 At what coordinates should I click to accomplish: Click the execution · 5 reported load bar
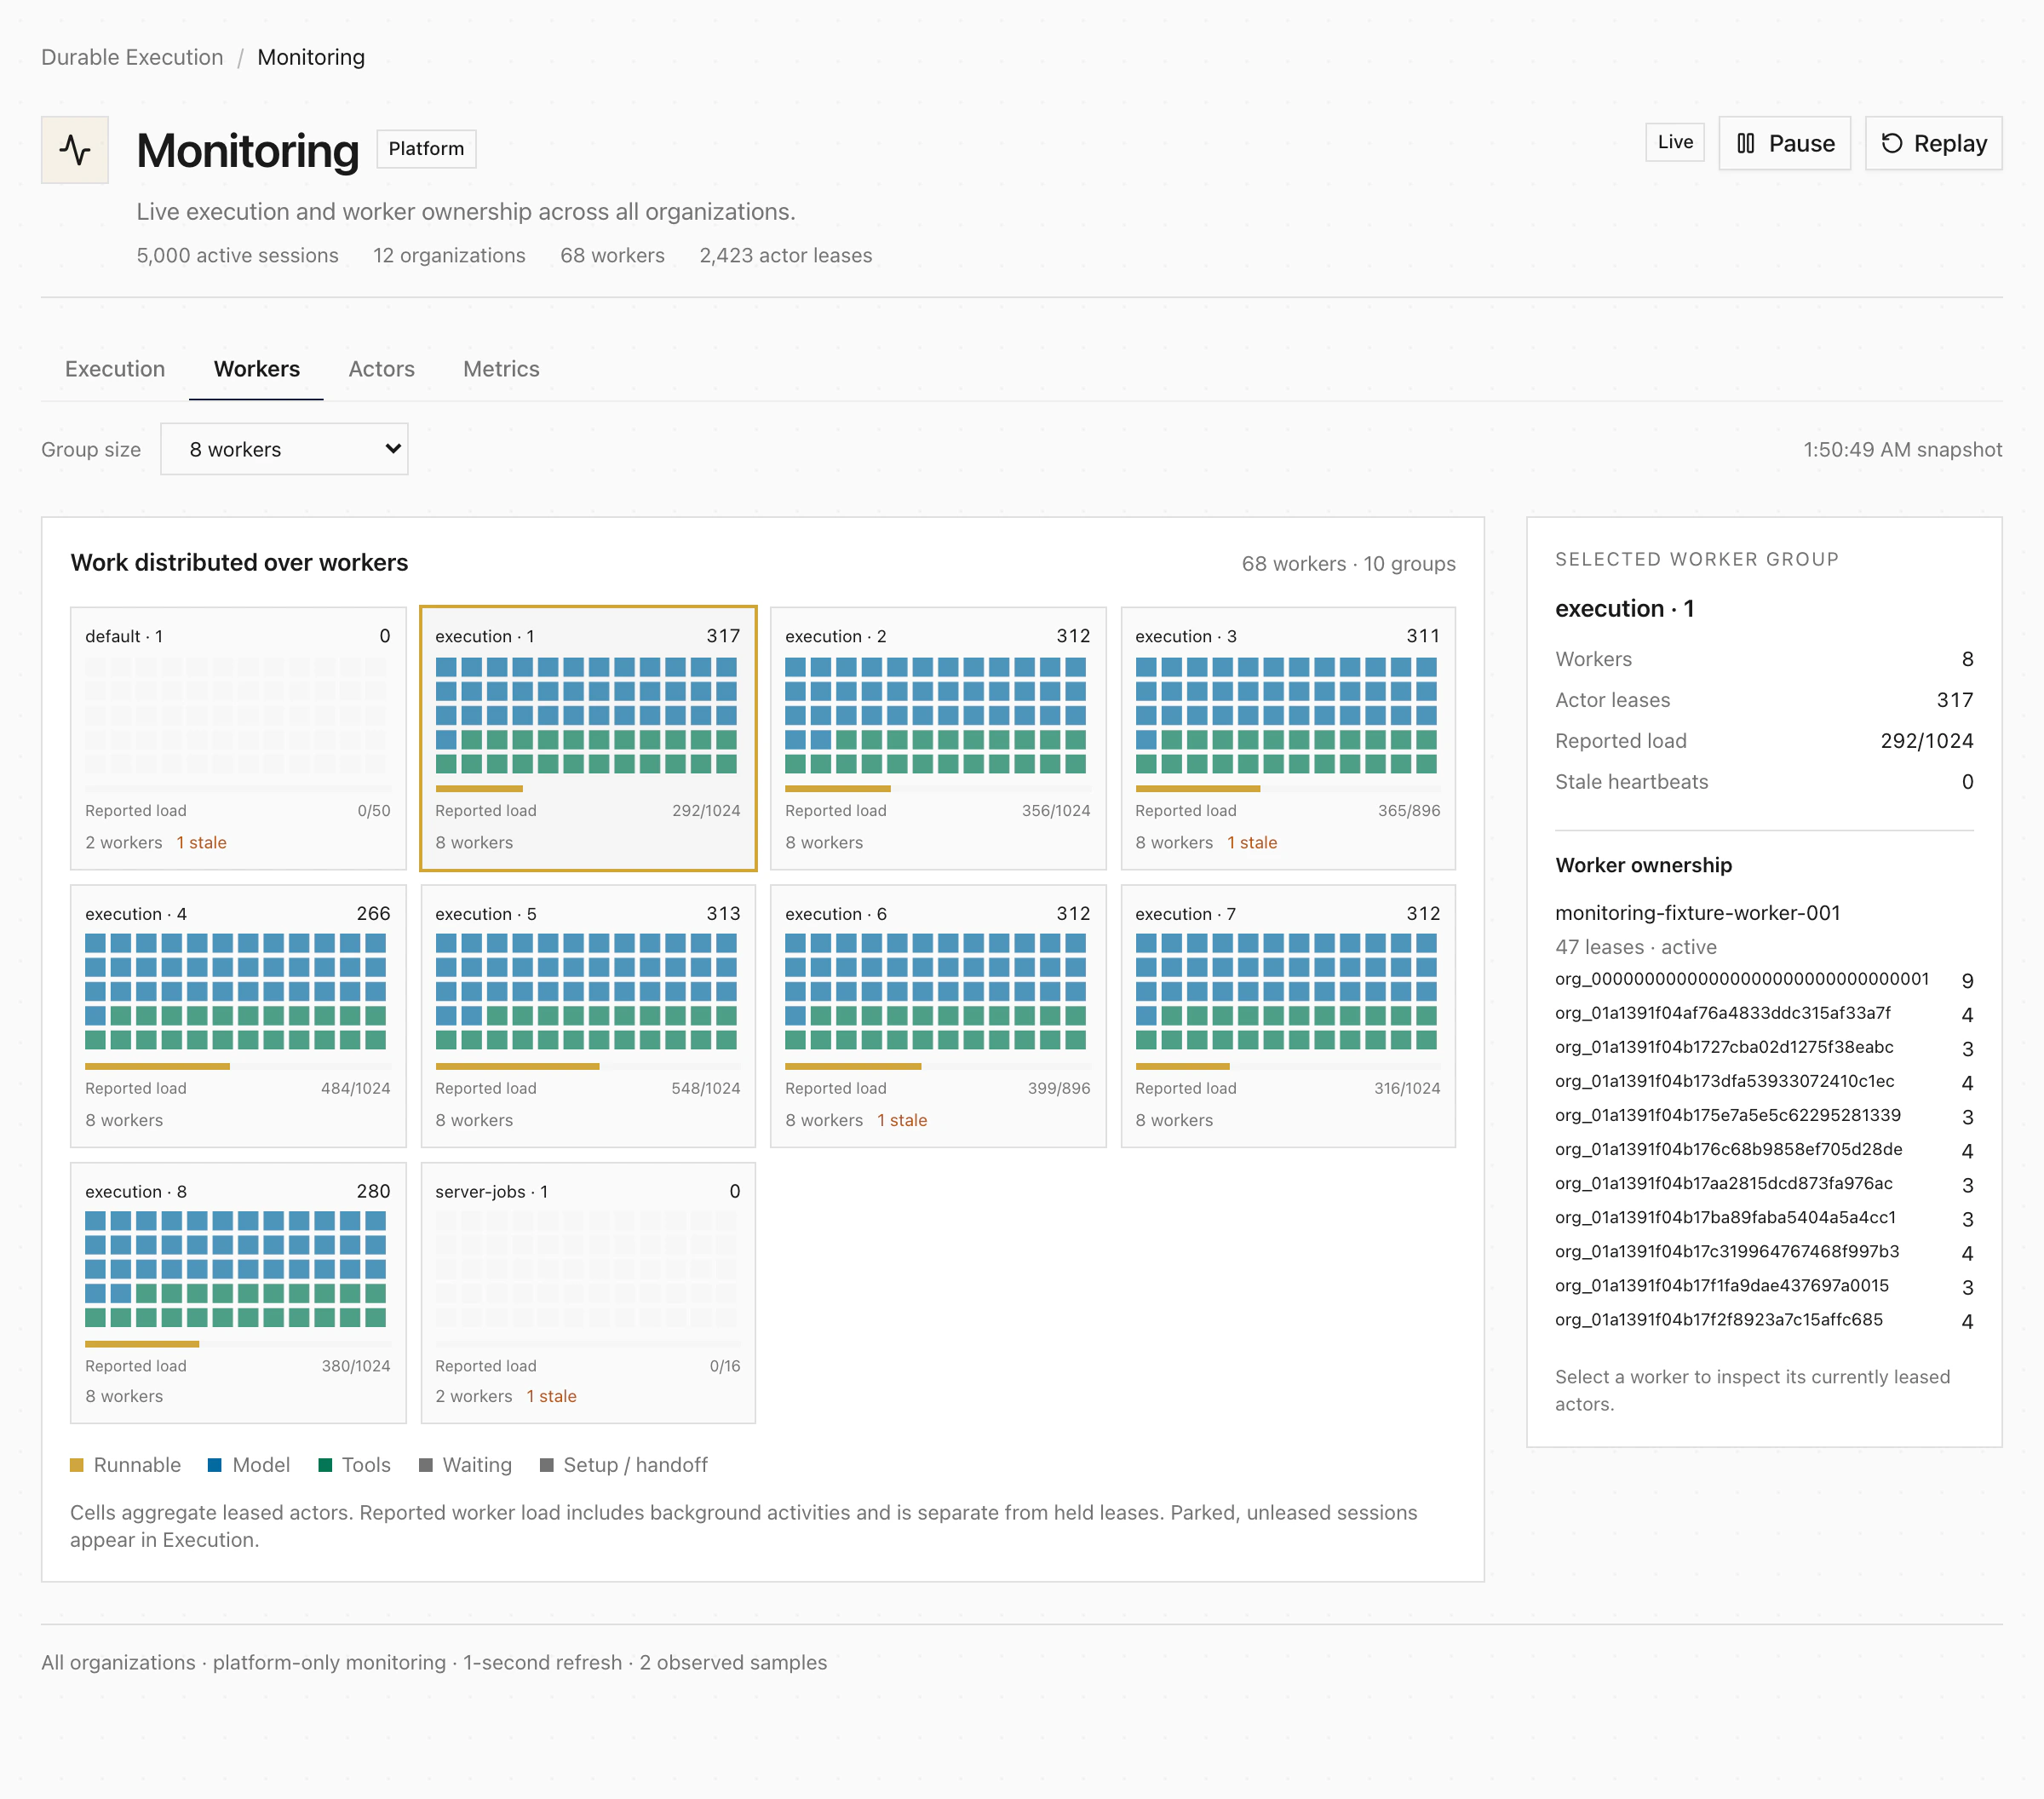[588, 1066]
